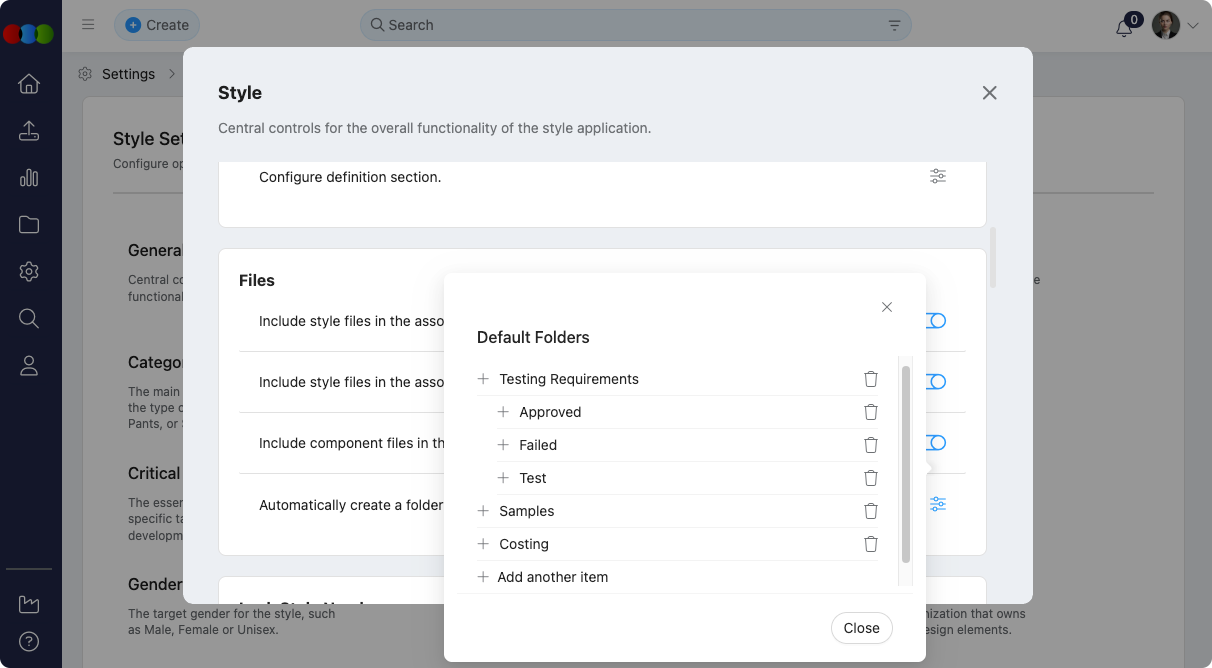Open definition section configuration sliders icon
Screen dimensions: 1212x668
click(937, 176)
